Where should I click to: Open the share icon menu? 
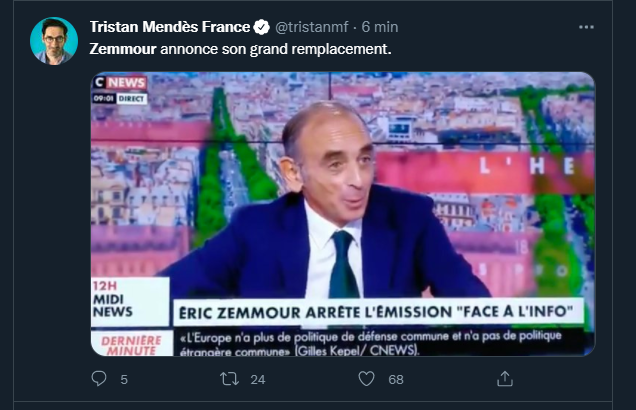click(505, 379)
